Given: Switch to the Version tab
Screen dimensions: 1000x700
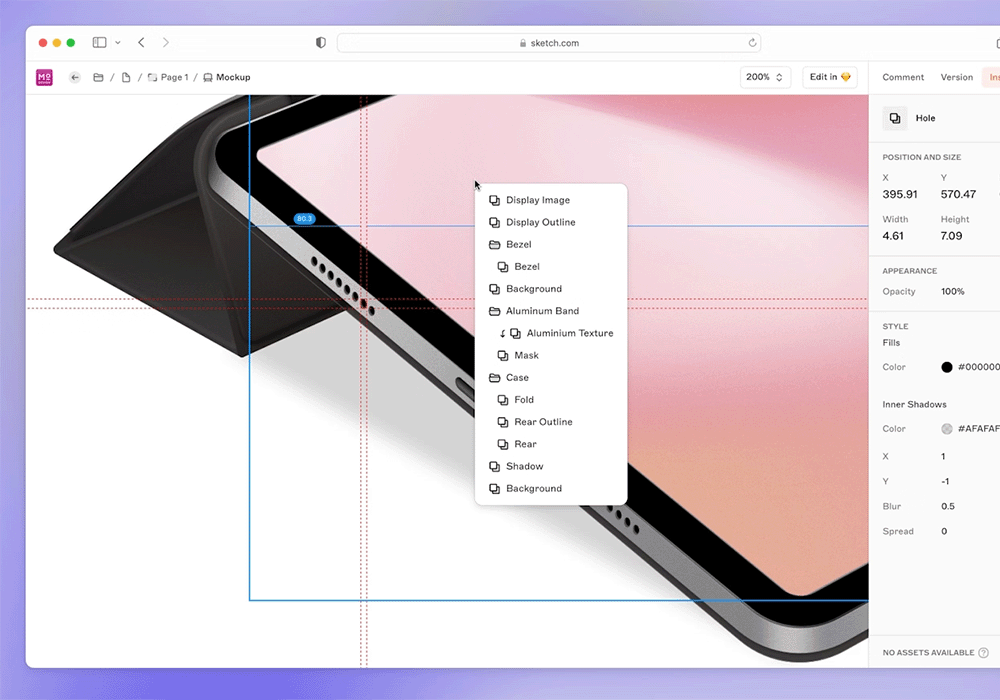Looking at the screenshot, I should pos(957,77).
